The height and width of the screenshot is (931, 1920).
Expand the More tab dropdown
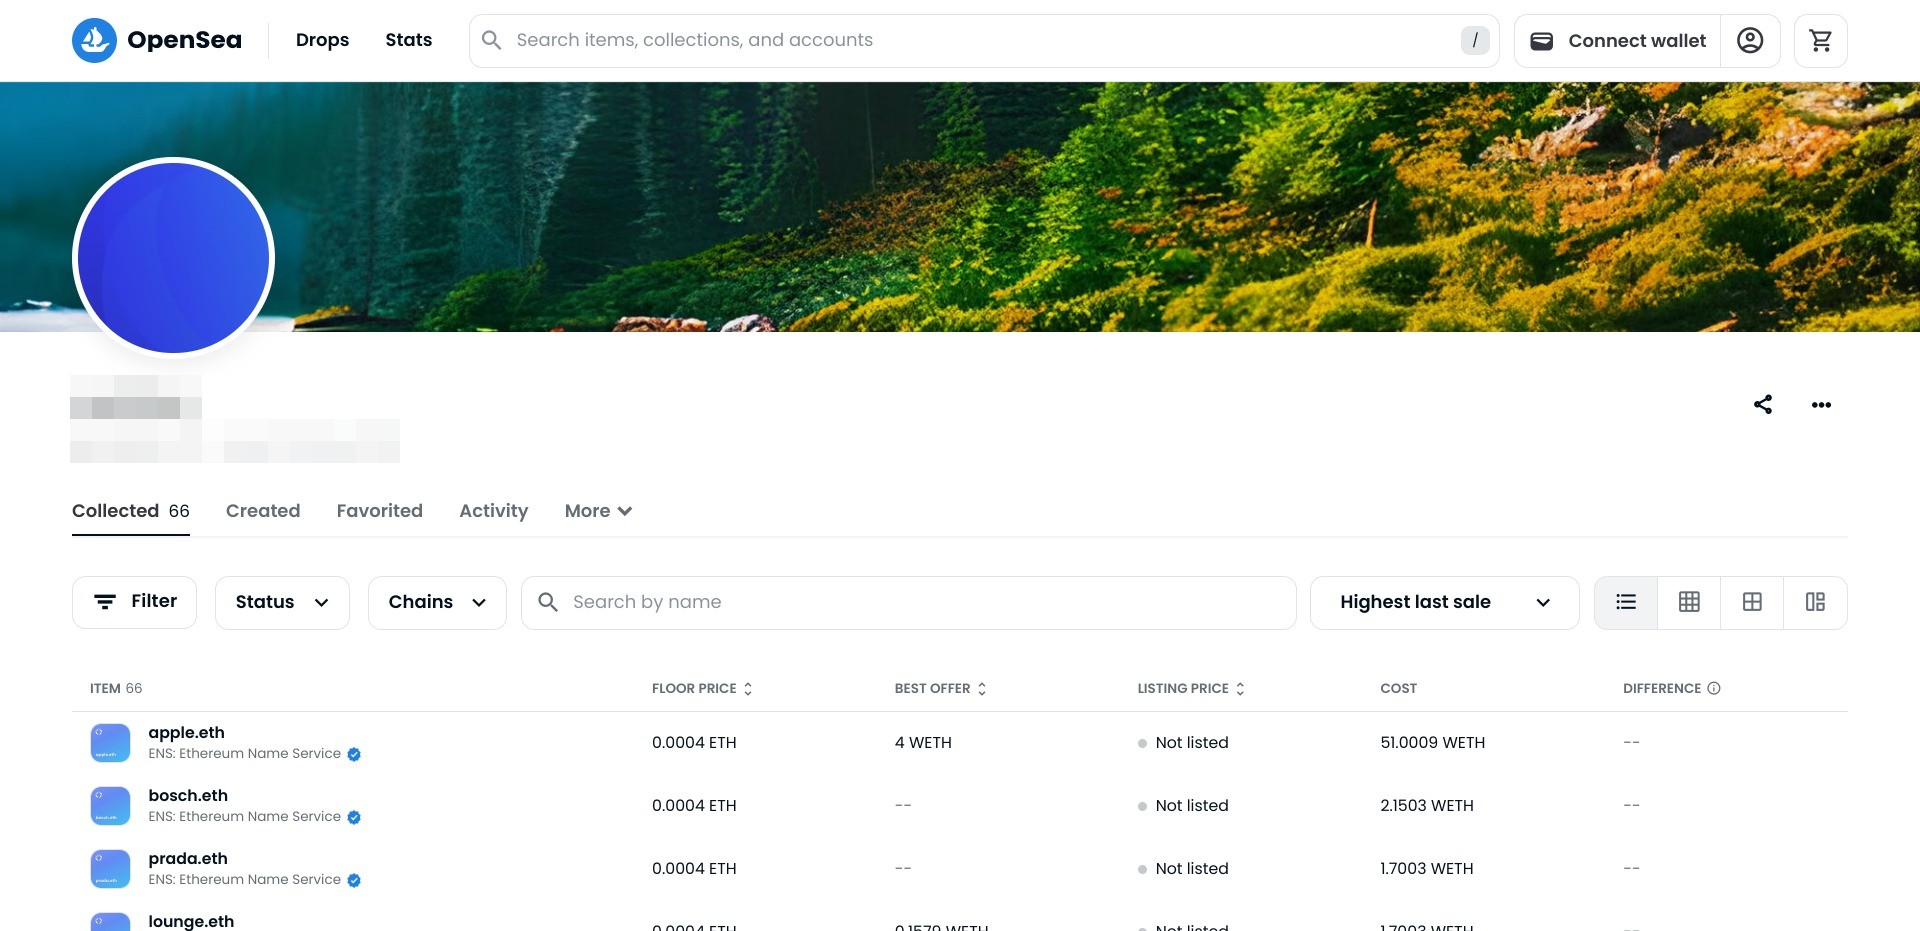[598, 511]
